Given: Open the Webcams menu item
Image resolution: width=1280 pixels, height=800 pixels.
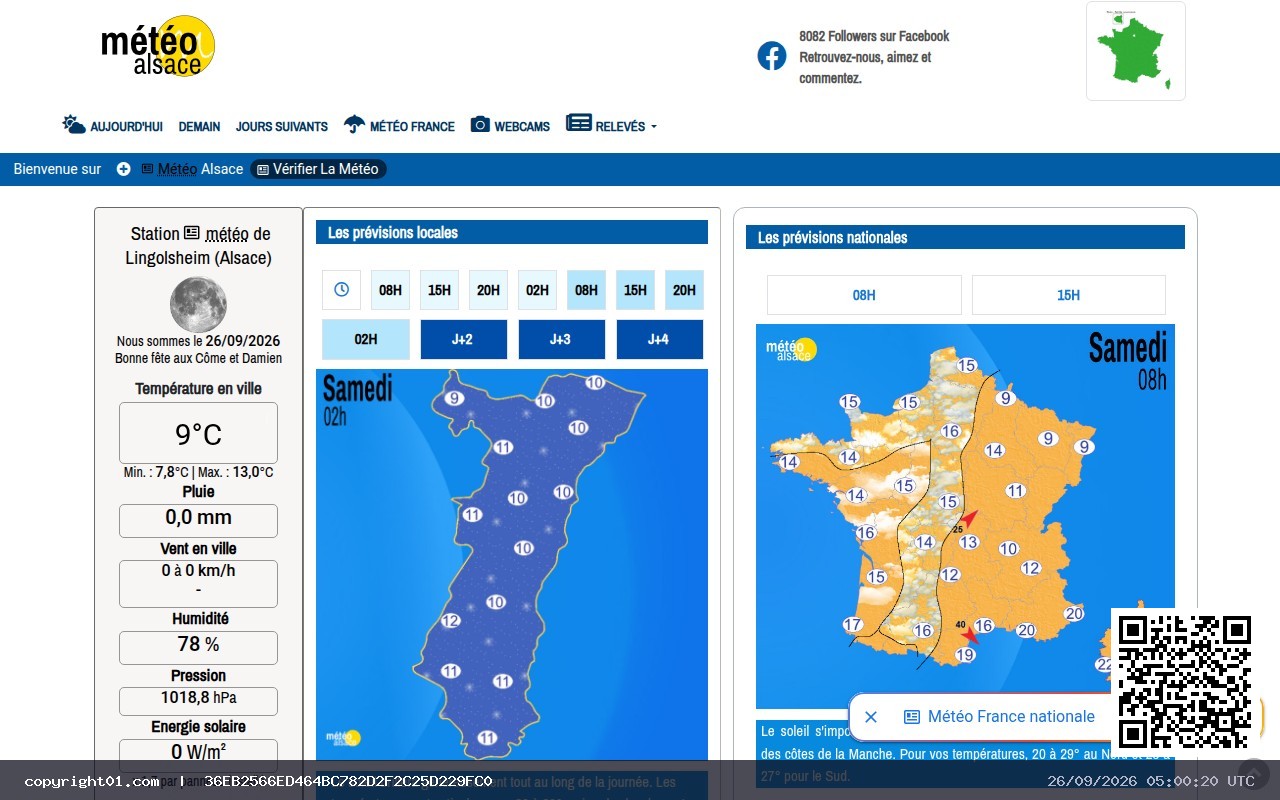Looking at the screenshot, I should click(522, 127).
